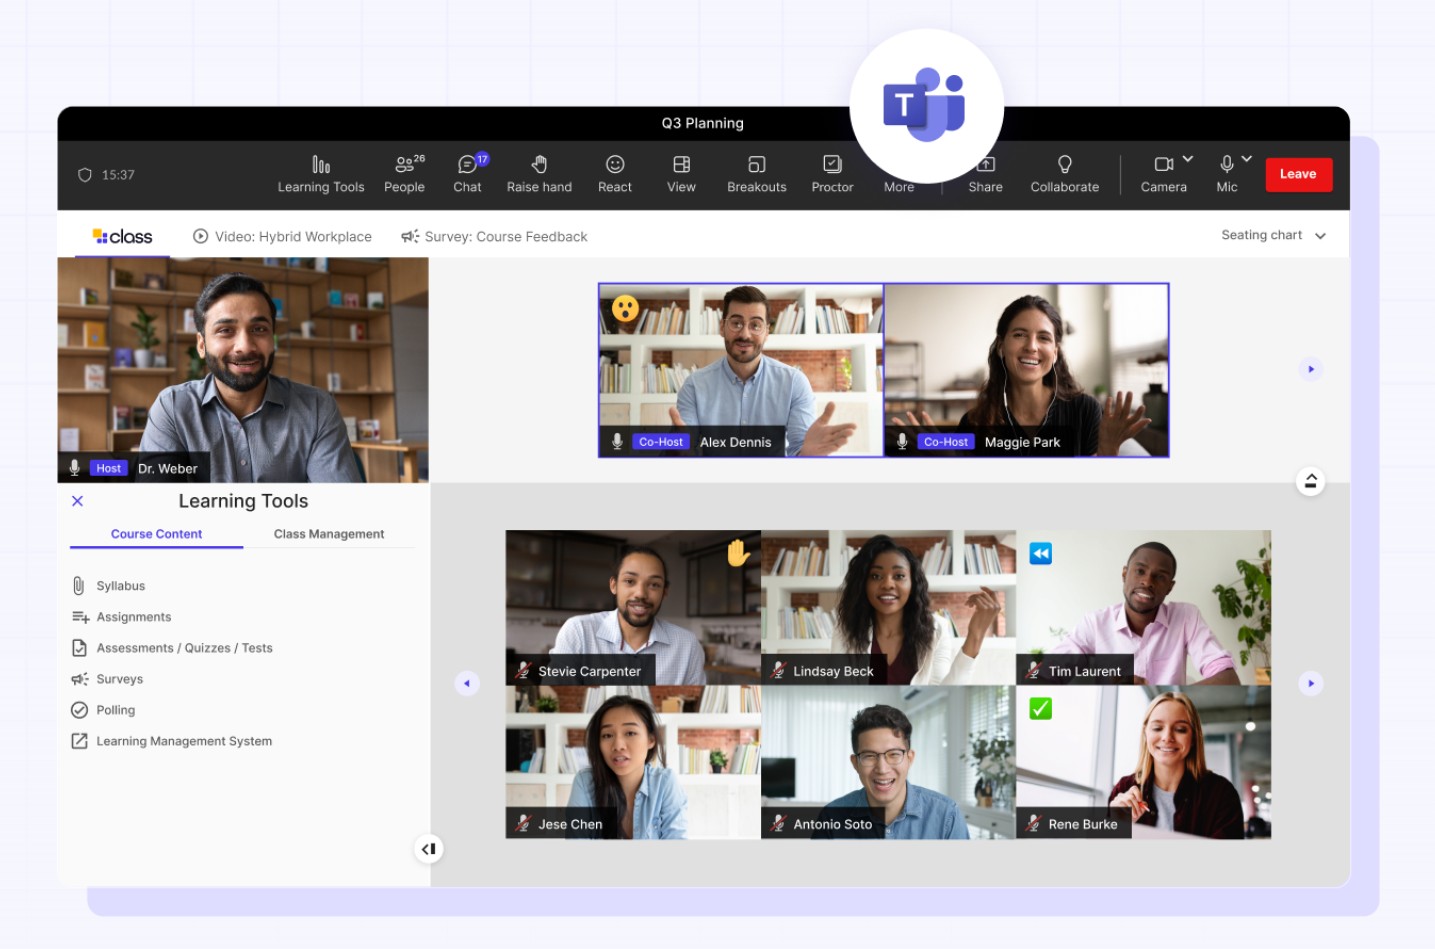Open Learning Tools in the meeting toolbar
The width and height of the screenshot is (1435, 949).
[x=321, y=174]
